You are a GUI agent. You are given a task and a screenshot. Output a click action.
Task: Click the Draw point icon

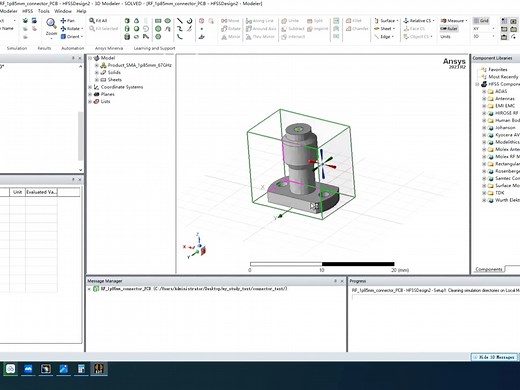coord(202,29)
